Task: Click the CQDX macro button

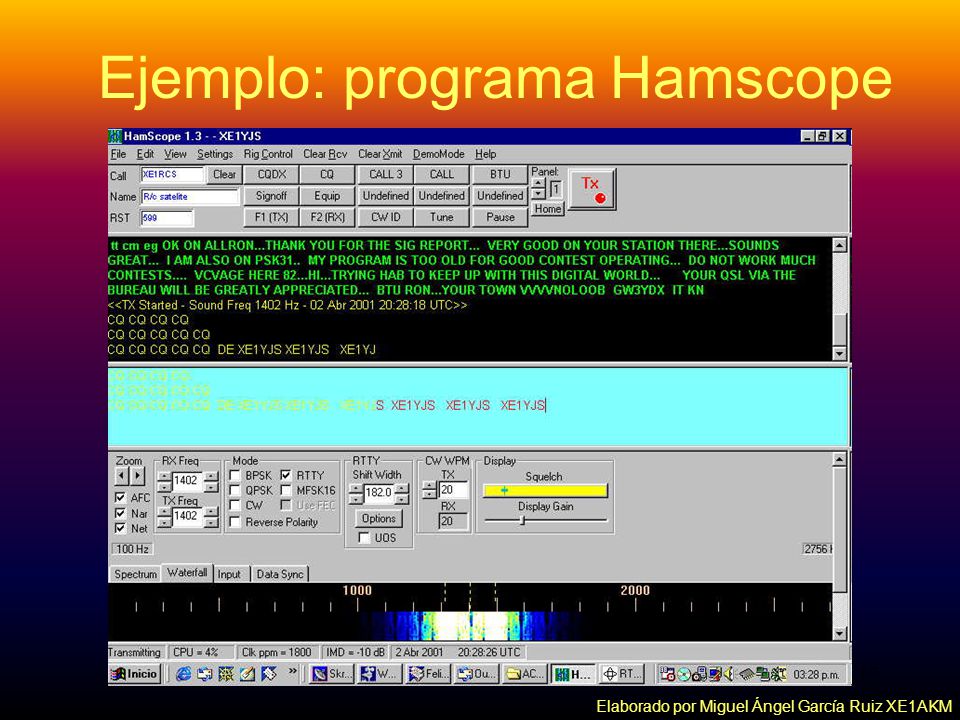Action: point(271,174)
